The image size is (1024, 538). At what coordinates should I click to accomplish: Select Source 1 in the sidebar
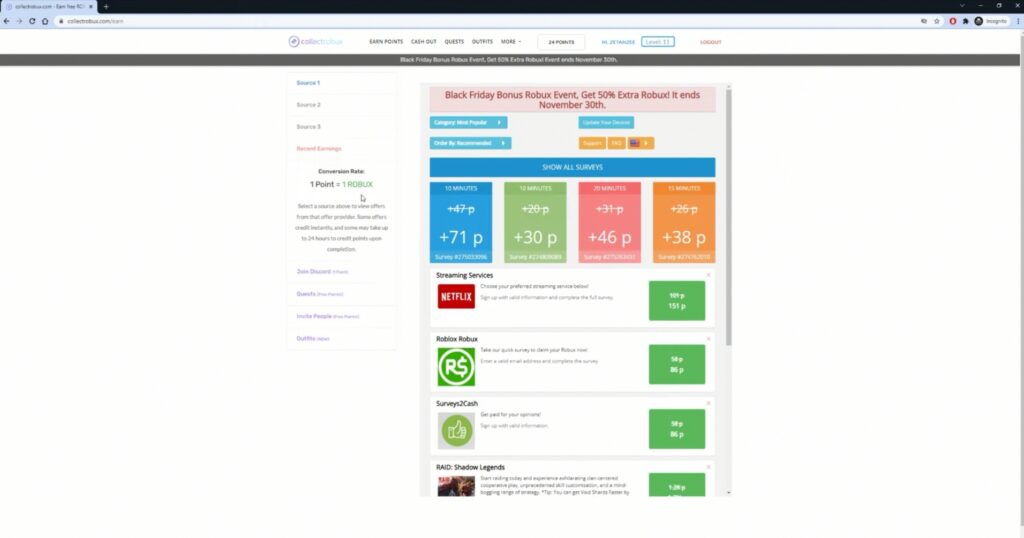[308, 83]
